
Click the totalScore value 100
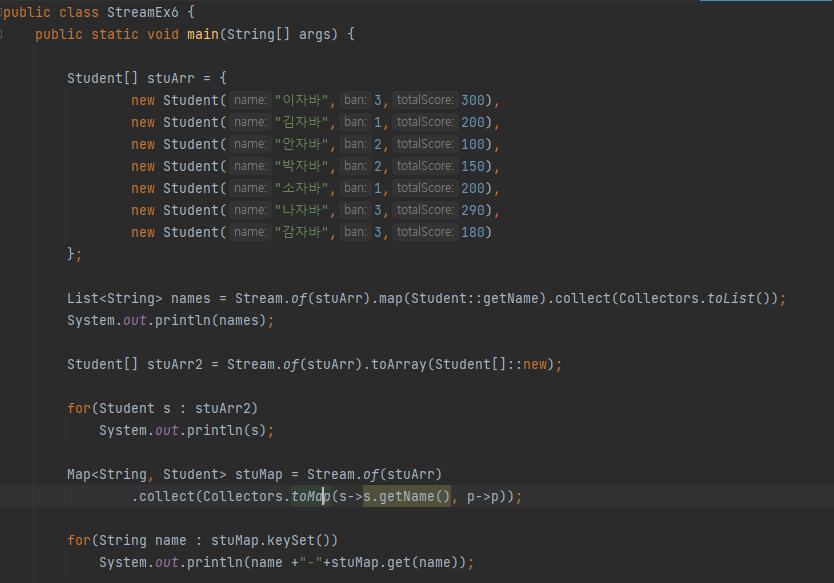[473, 144]
